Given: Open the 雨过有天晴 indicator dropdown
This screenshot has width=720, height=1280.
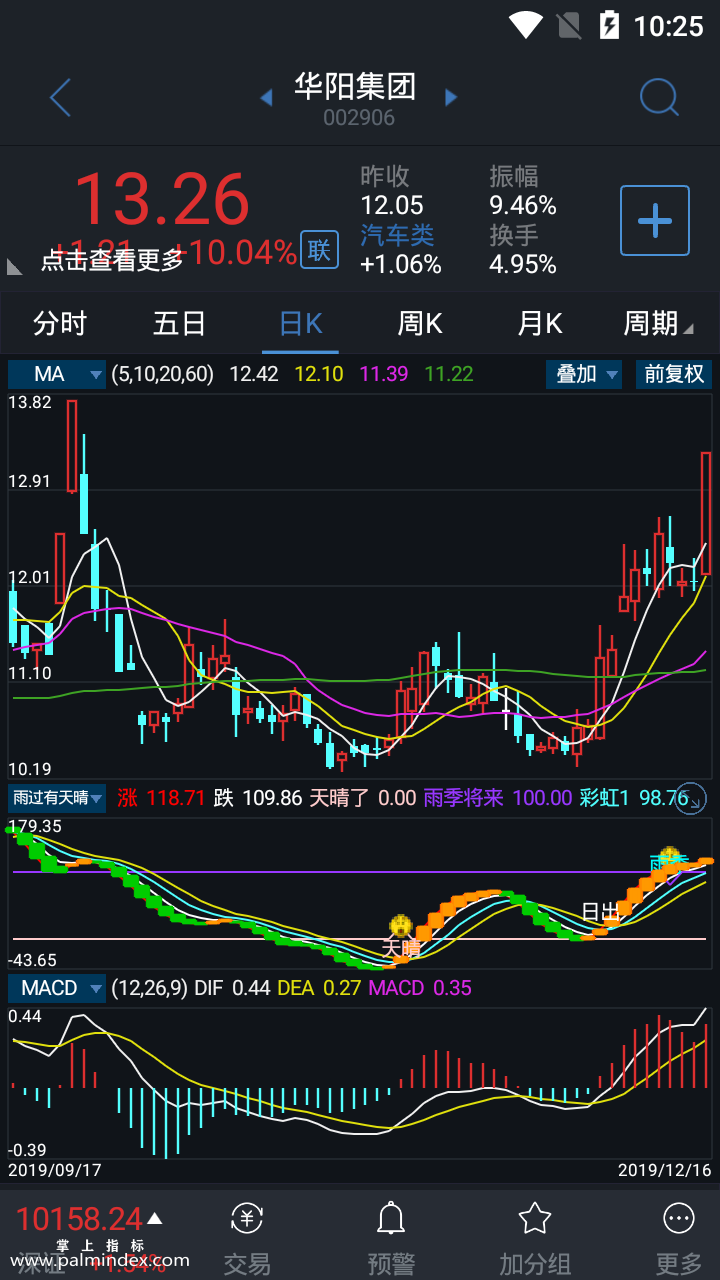Looking at the screenshot, I should point(57,798).
